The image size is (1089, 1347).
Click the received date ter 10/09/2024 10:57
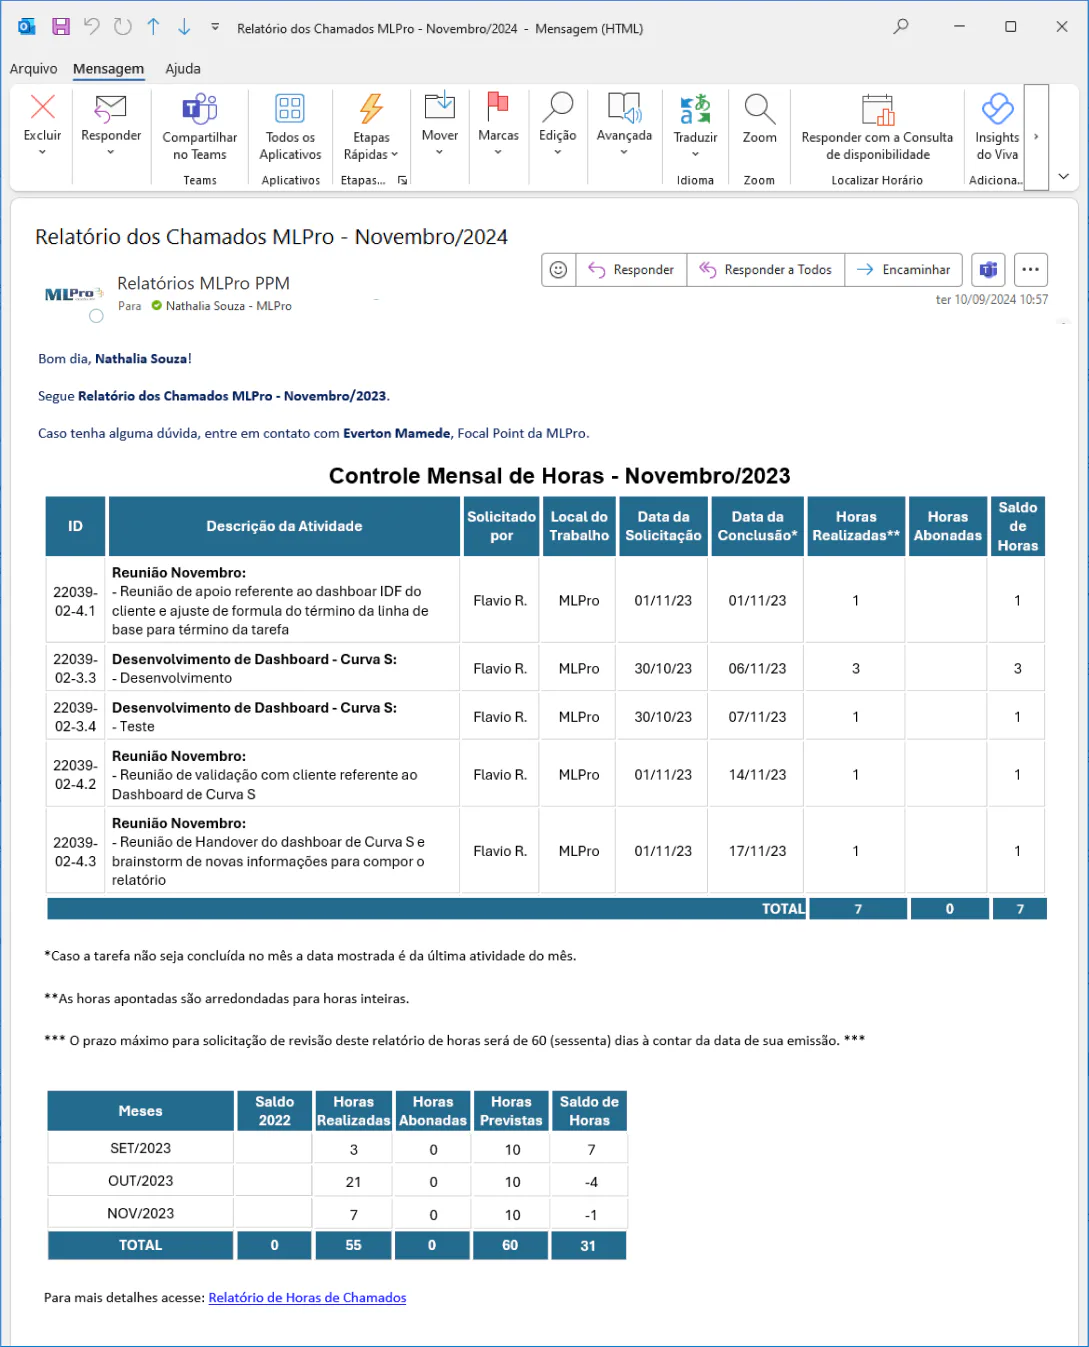point(991,299)
